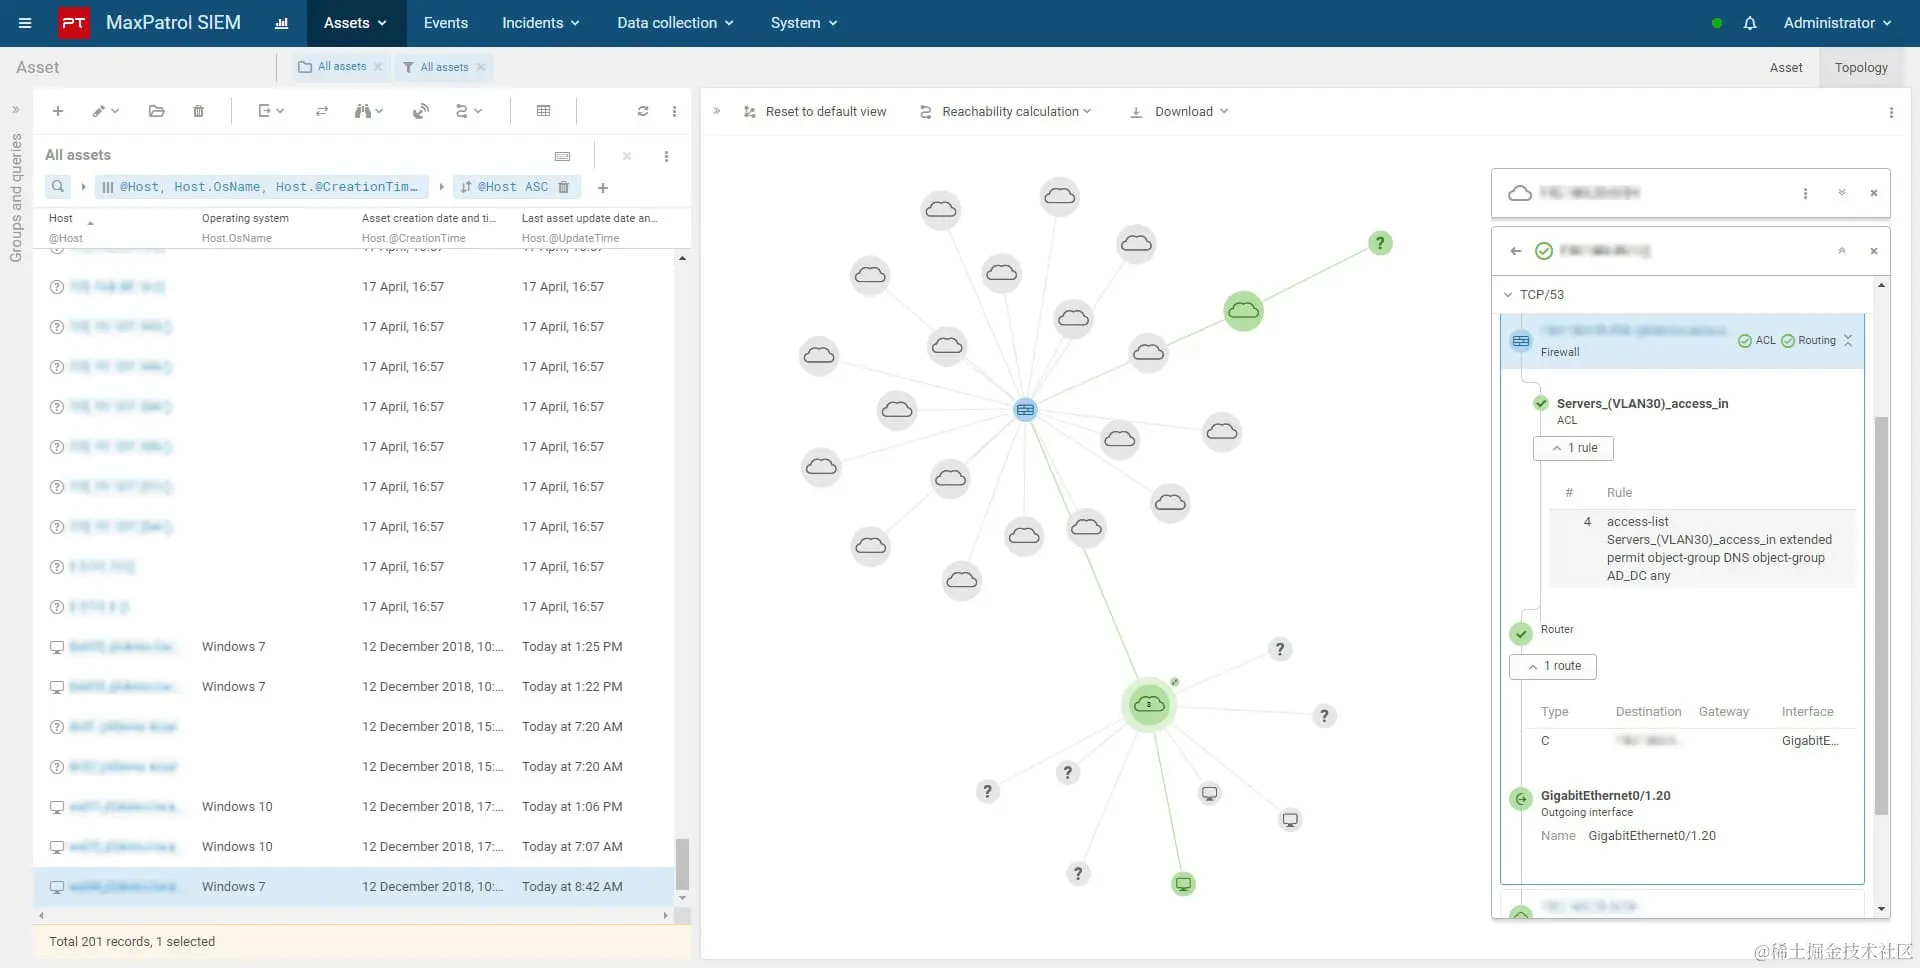Open Reachability calculation dropdown
This screenshot has width=1920, height=968.
click(1005, 112)
